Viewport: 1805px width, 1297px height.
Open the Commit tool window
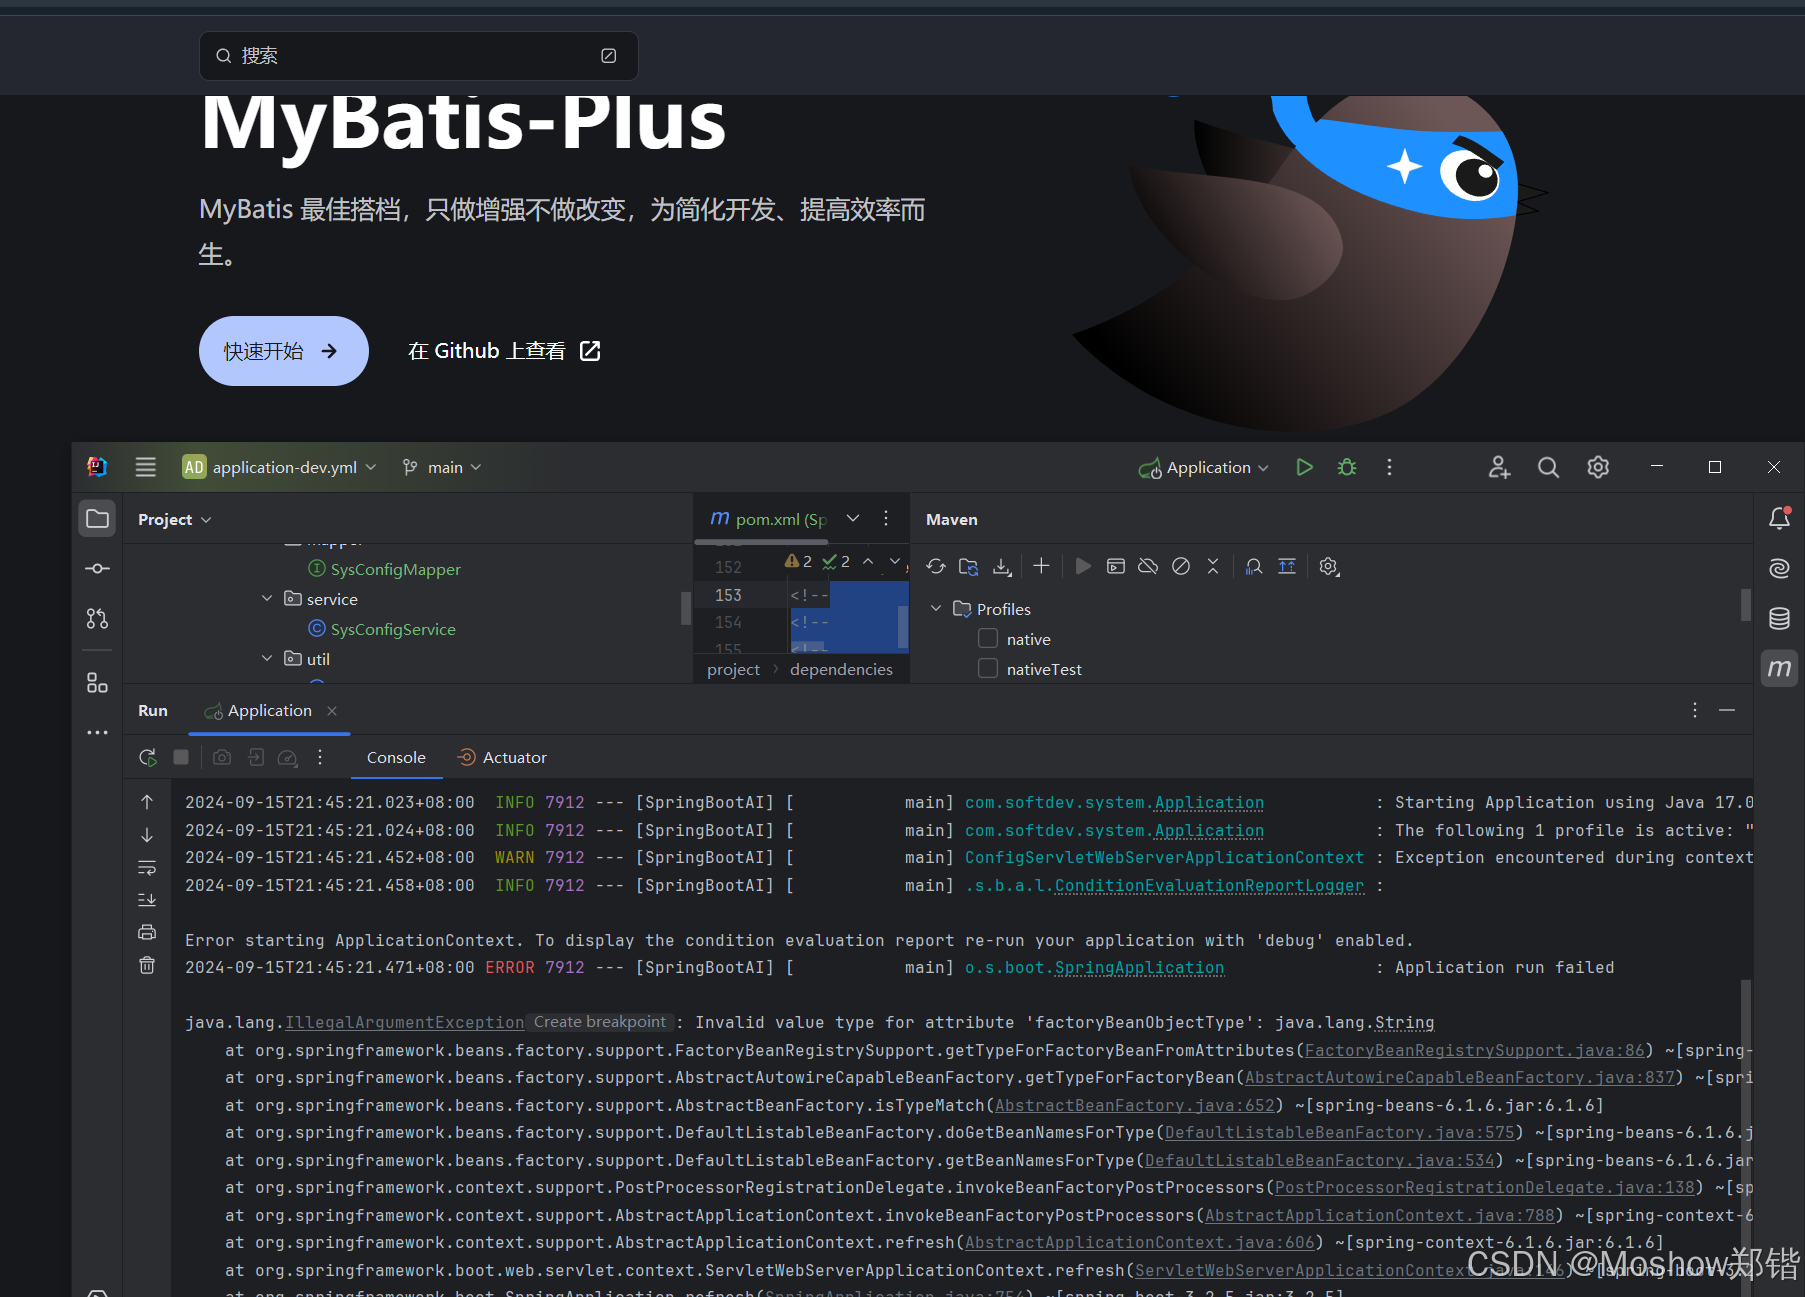(x=96, y=567)
